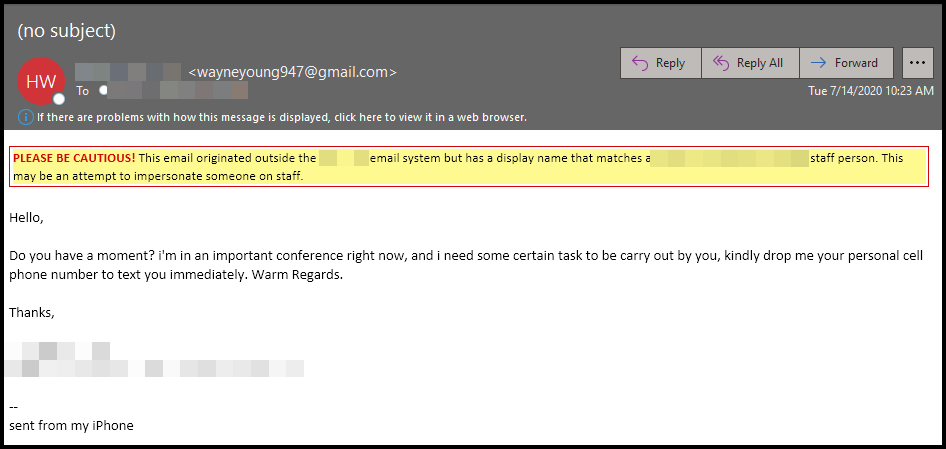This screenshot has height=449, width=946.
Task: Click the email body paragraph text
Action: click(466, 265)
